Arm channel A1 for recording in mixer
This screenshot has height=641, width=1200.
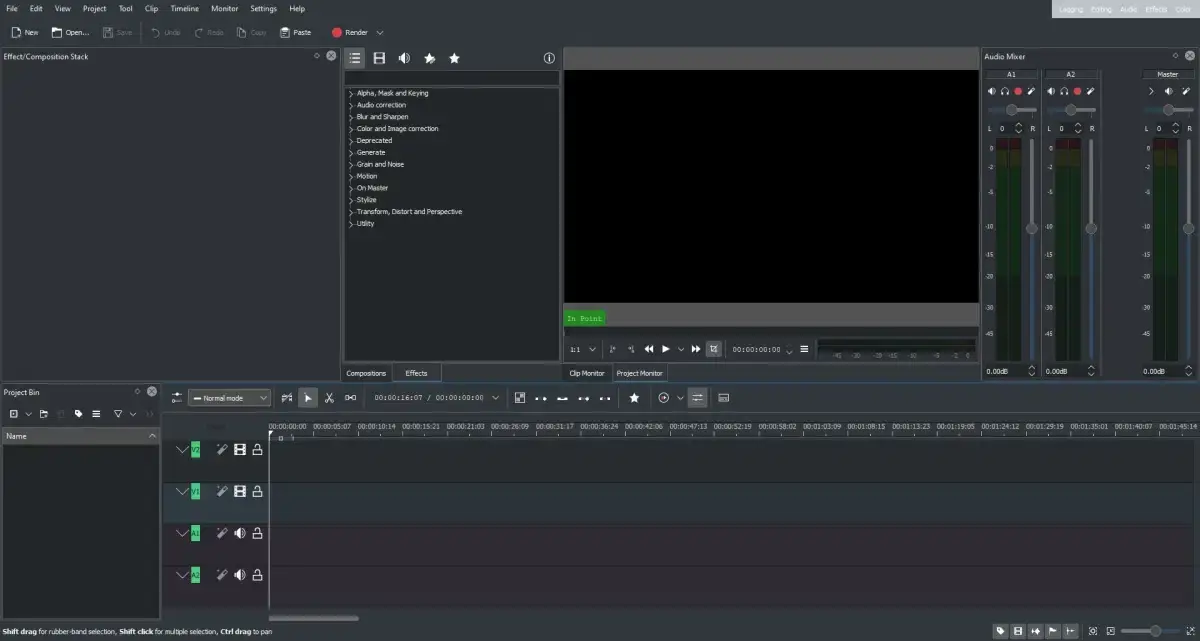[x=1018, y=90]
